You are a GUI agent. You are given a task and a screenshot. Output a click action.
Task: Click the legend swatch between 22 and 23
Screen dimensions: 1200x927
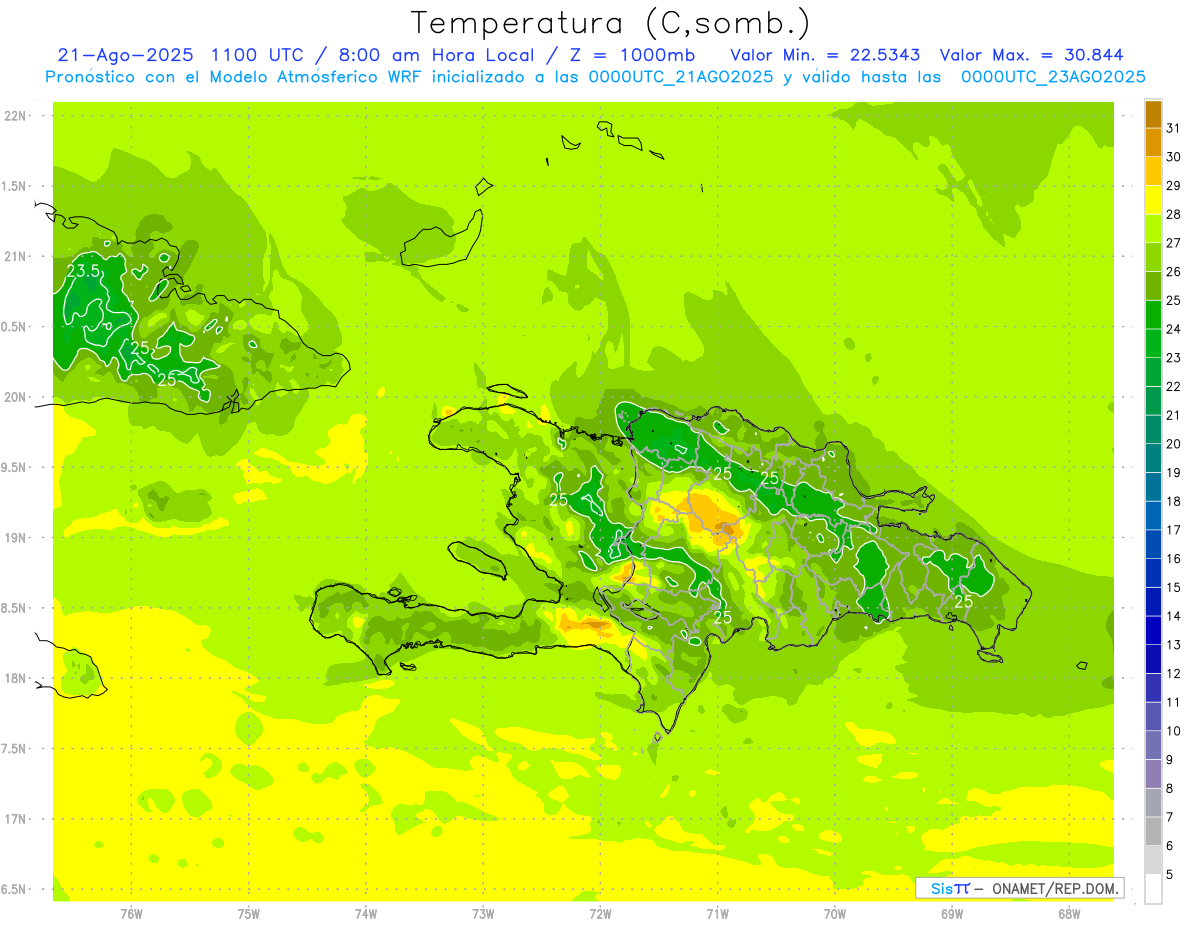[x=1153, y=372]
